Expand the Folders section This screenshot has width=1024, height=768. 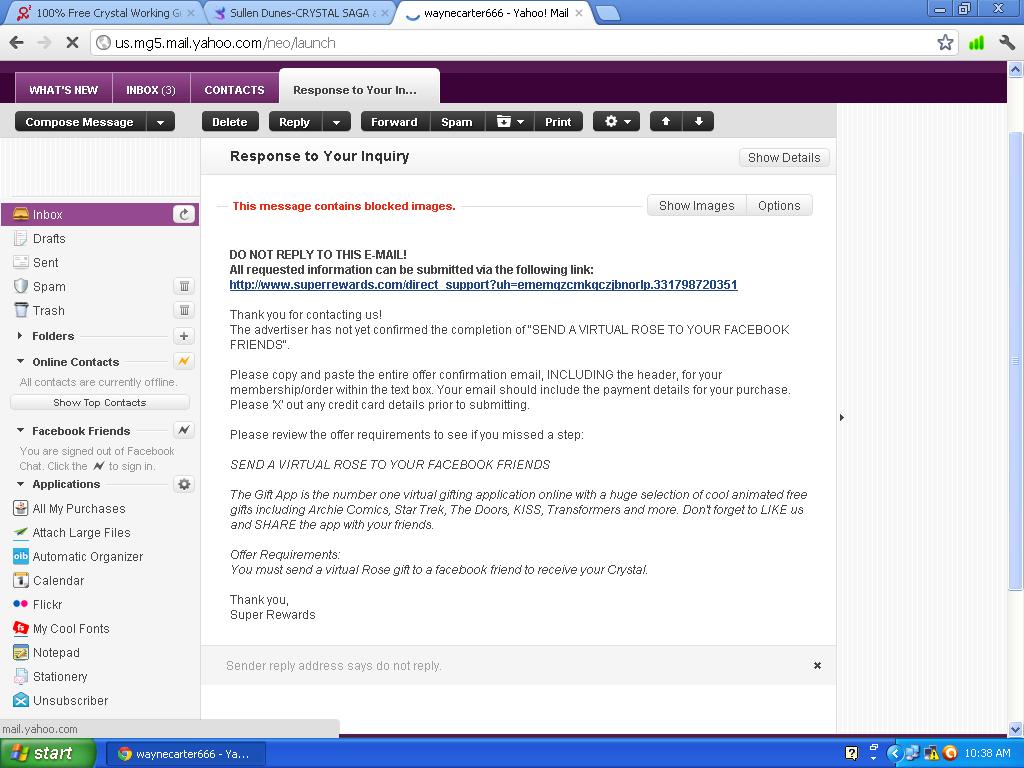(20, 336)
